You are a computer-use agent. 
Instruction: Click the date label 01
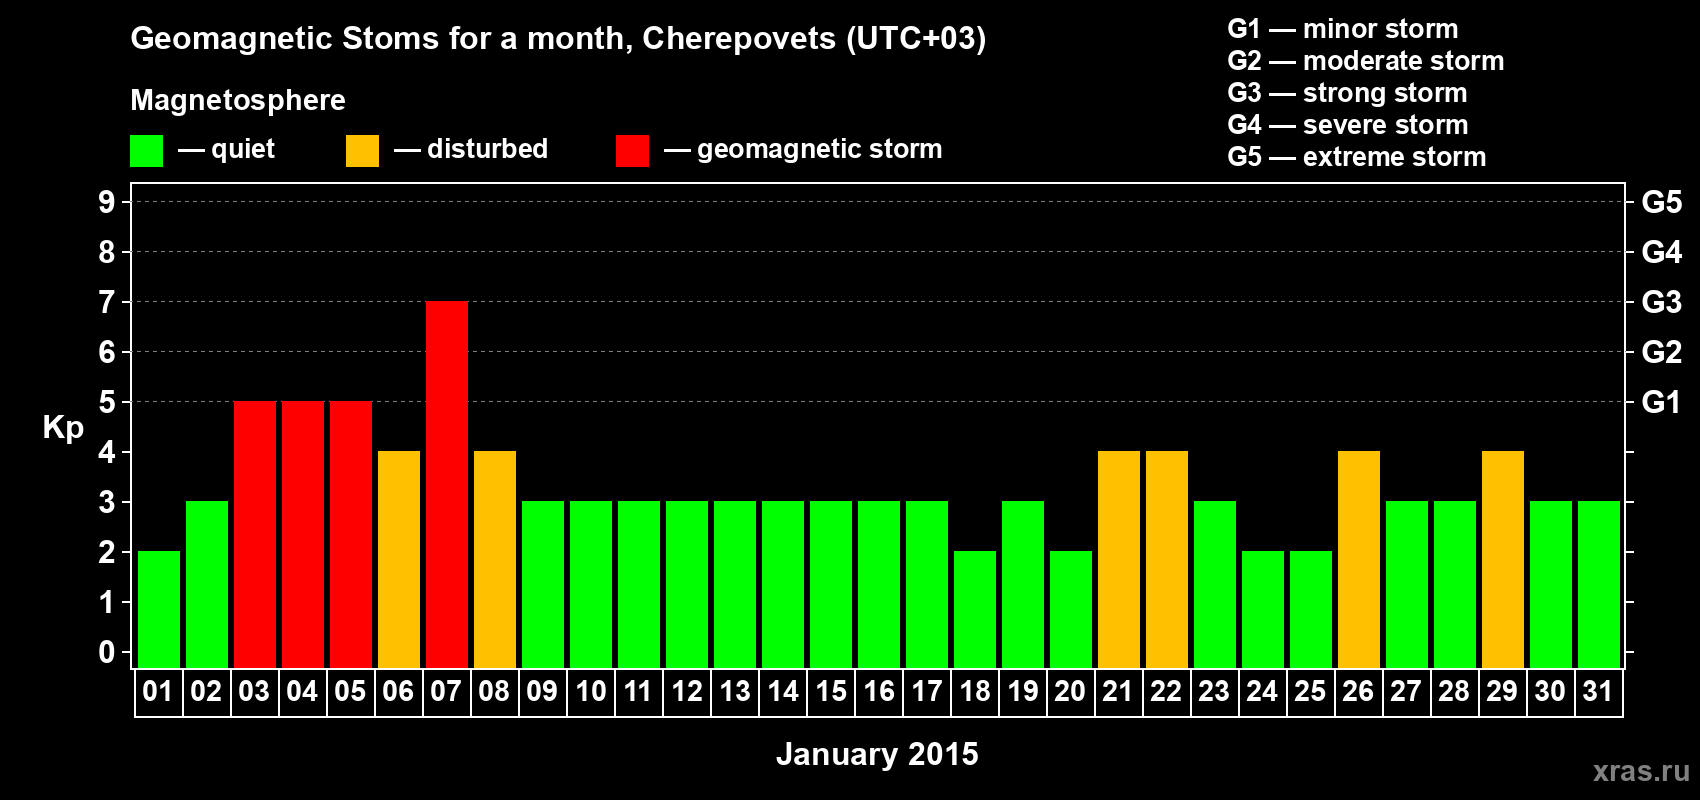pos(158,692)
